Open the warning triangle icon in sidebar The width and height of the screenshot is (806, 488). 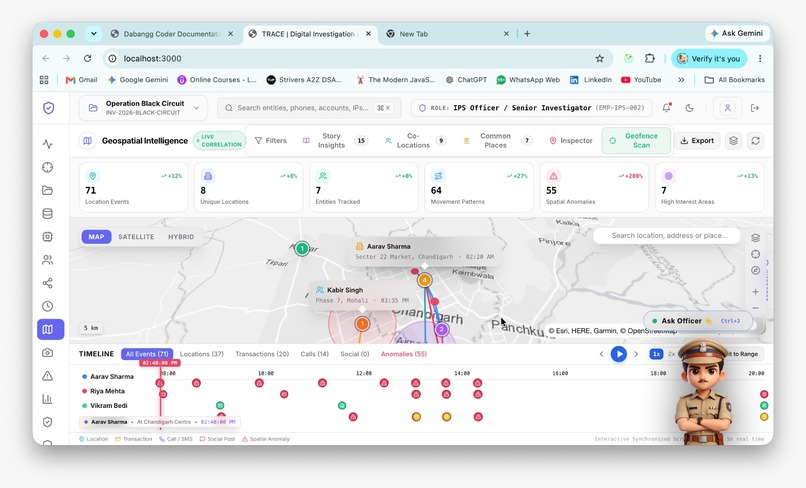48,376
